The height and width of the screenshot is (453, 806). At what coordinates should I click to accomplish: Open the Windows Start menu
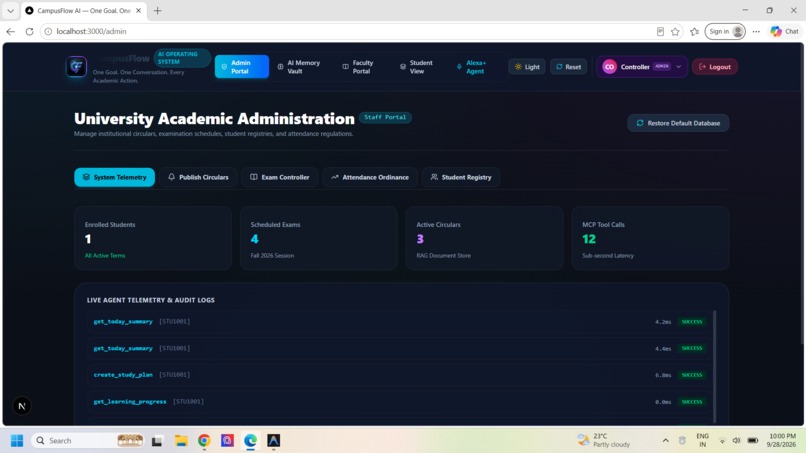[x=16, y=441]
